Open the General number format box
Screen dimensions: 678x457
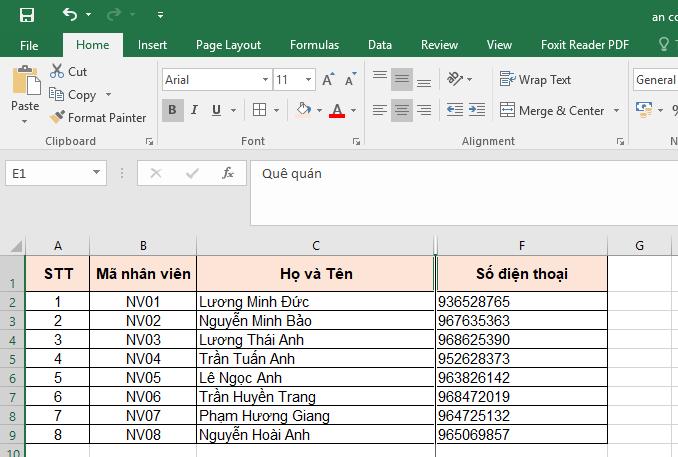(656, 80)
